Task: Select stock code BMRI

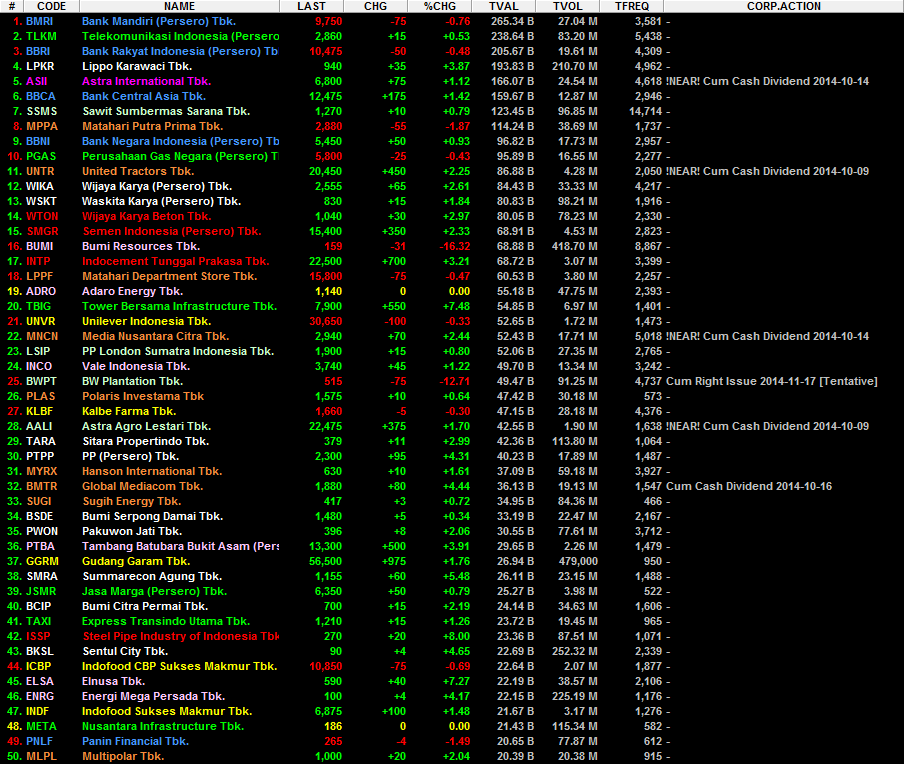Action: click(39, 21)
